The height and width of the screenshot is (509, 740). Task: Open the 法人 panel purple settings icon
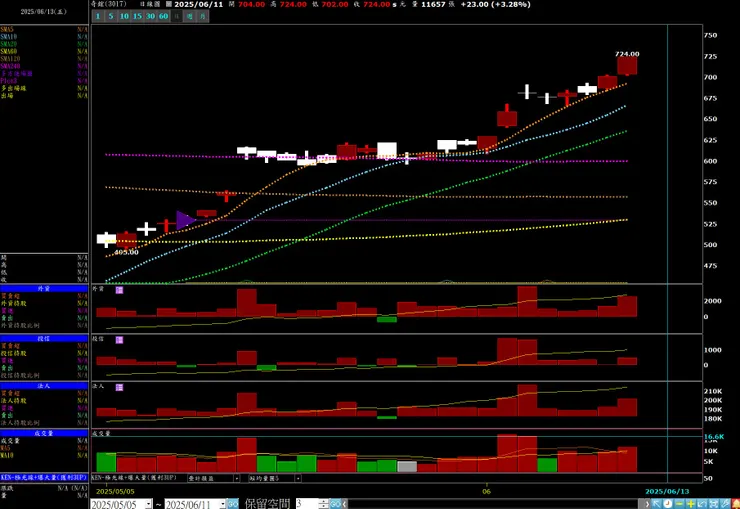119,387
